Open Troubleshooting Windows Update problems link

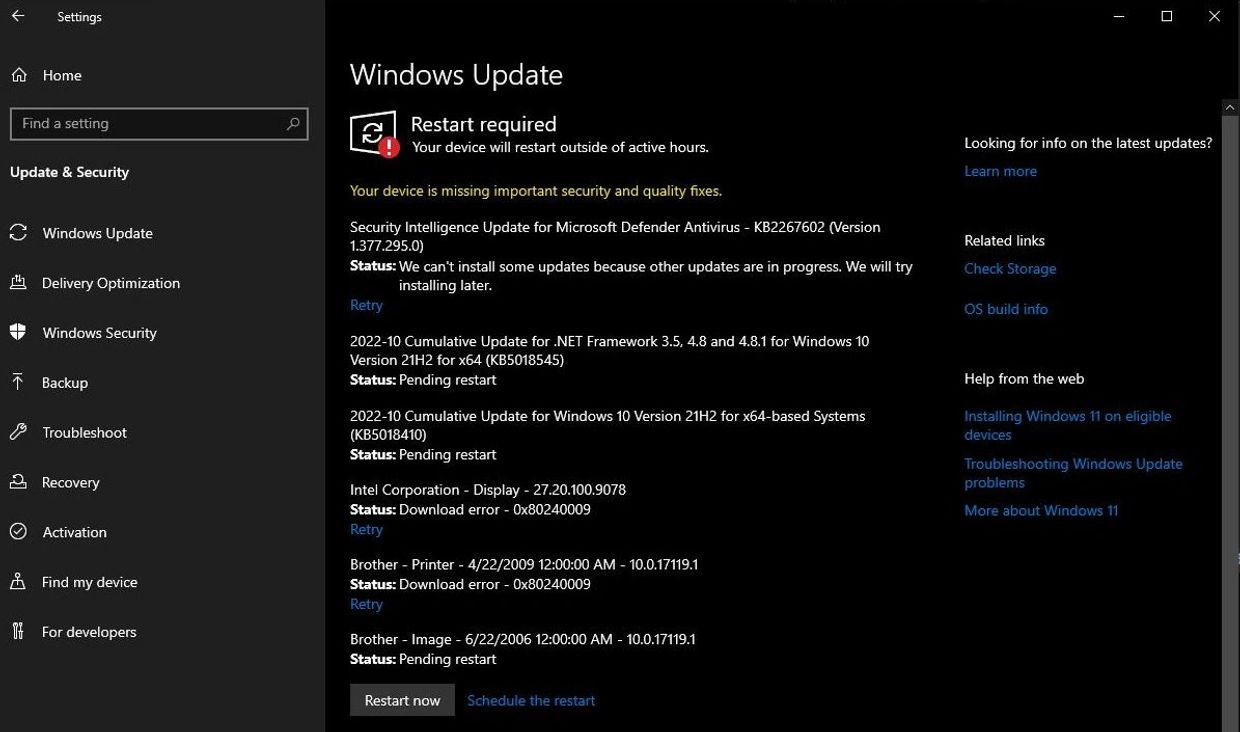1073,473
